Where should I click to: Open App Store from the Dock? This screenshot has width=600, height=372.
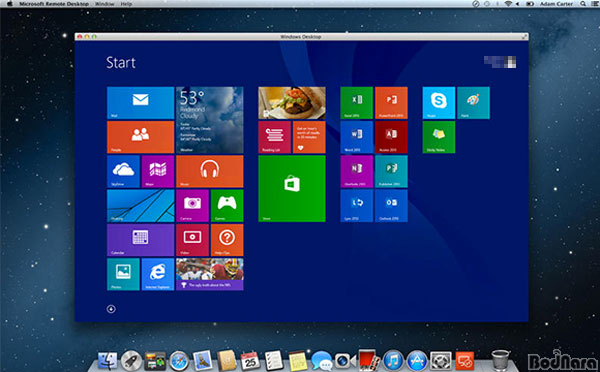point(417,361)
